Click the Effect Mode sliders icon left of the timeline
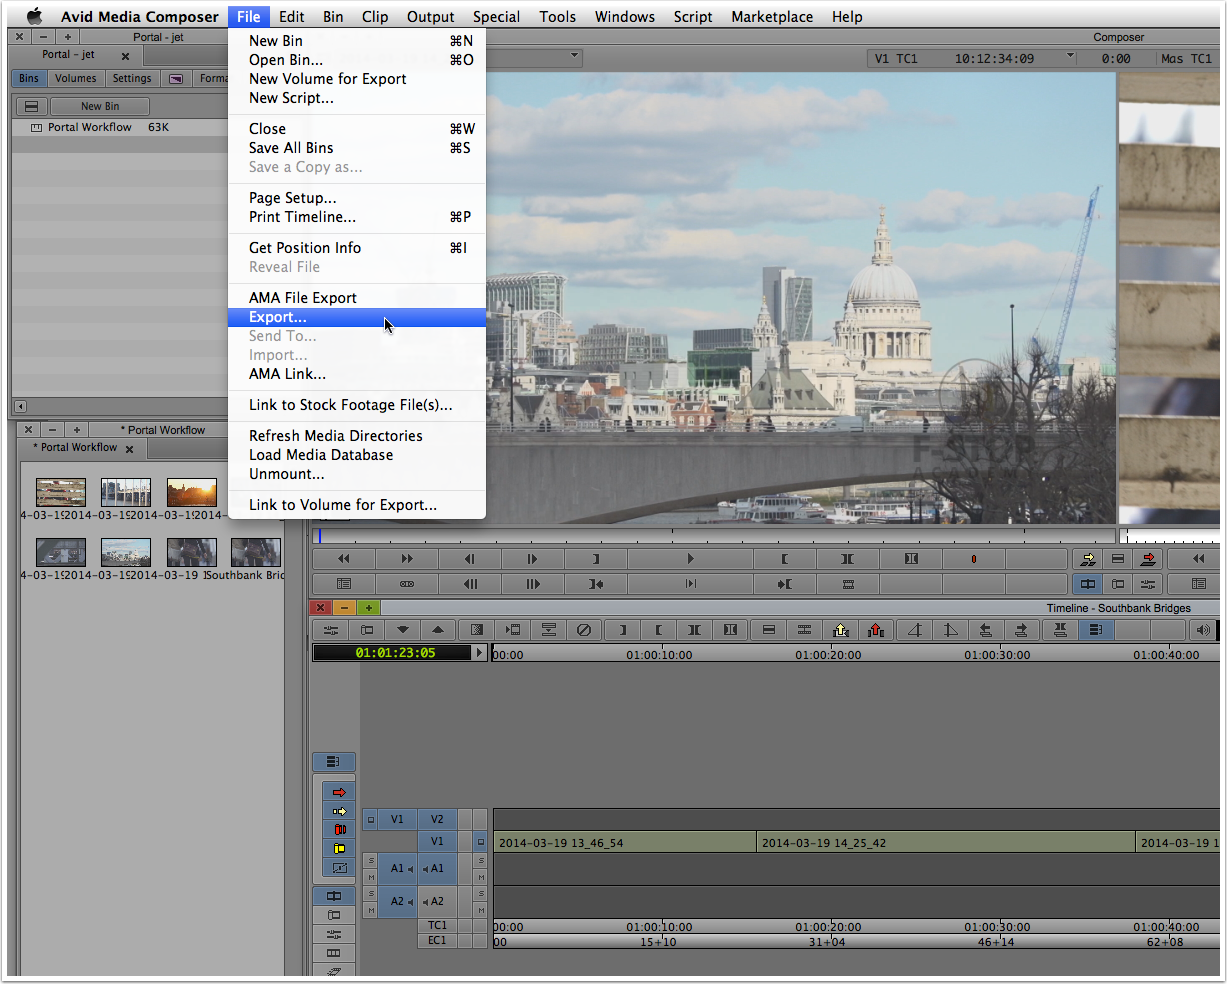 pyautogui.click(x=334, y=934)
